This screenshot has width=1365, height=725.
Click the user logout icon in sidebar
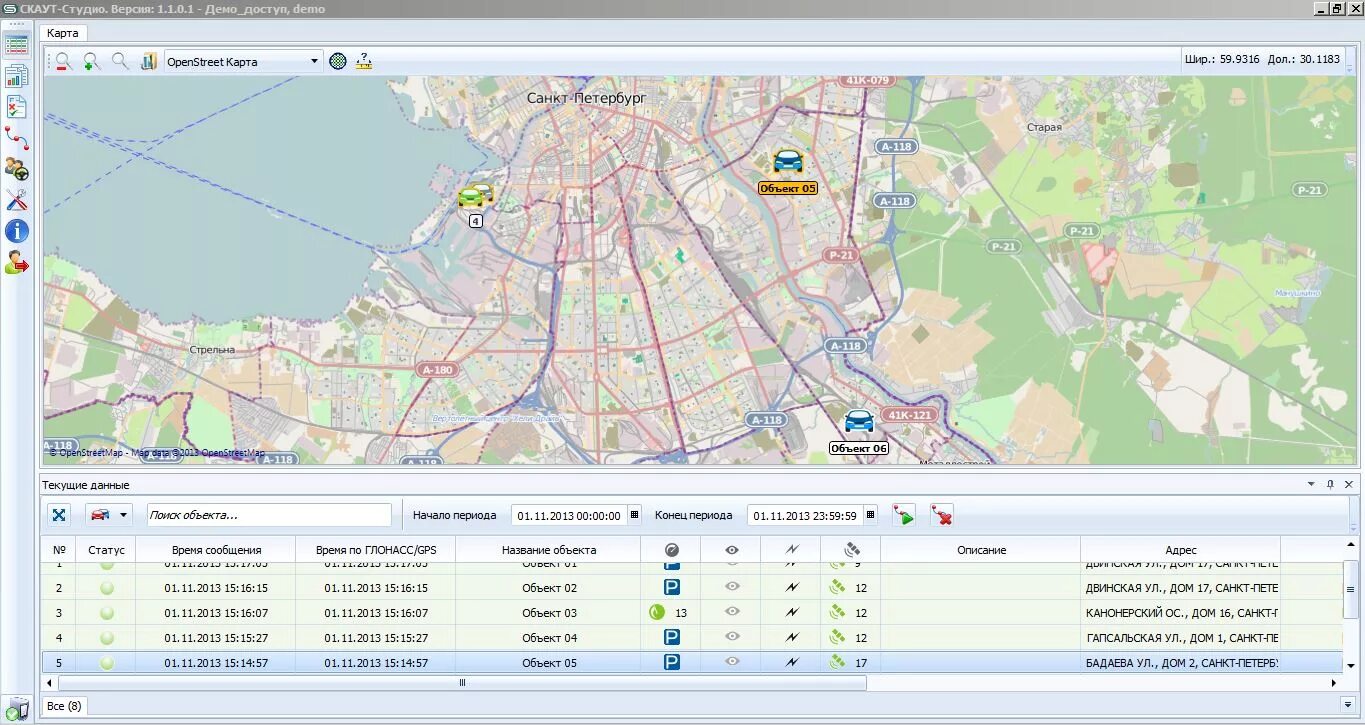[16, 263]
